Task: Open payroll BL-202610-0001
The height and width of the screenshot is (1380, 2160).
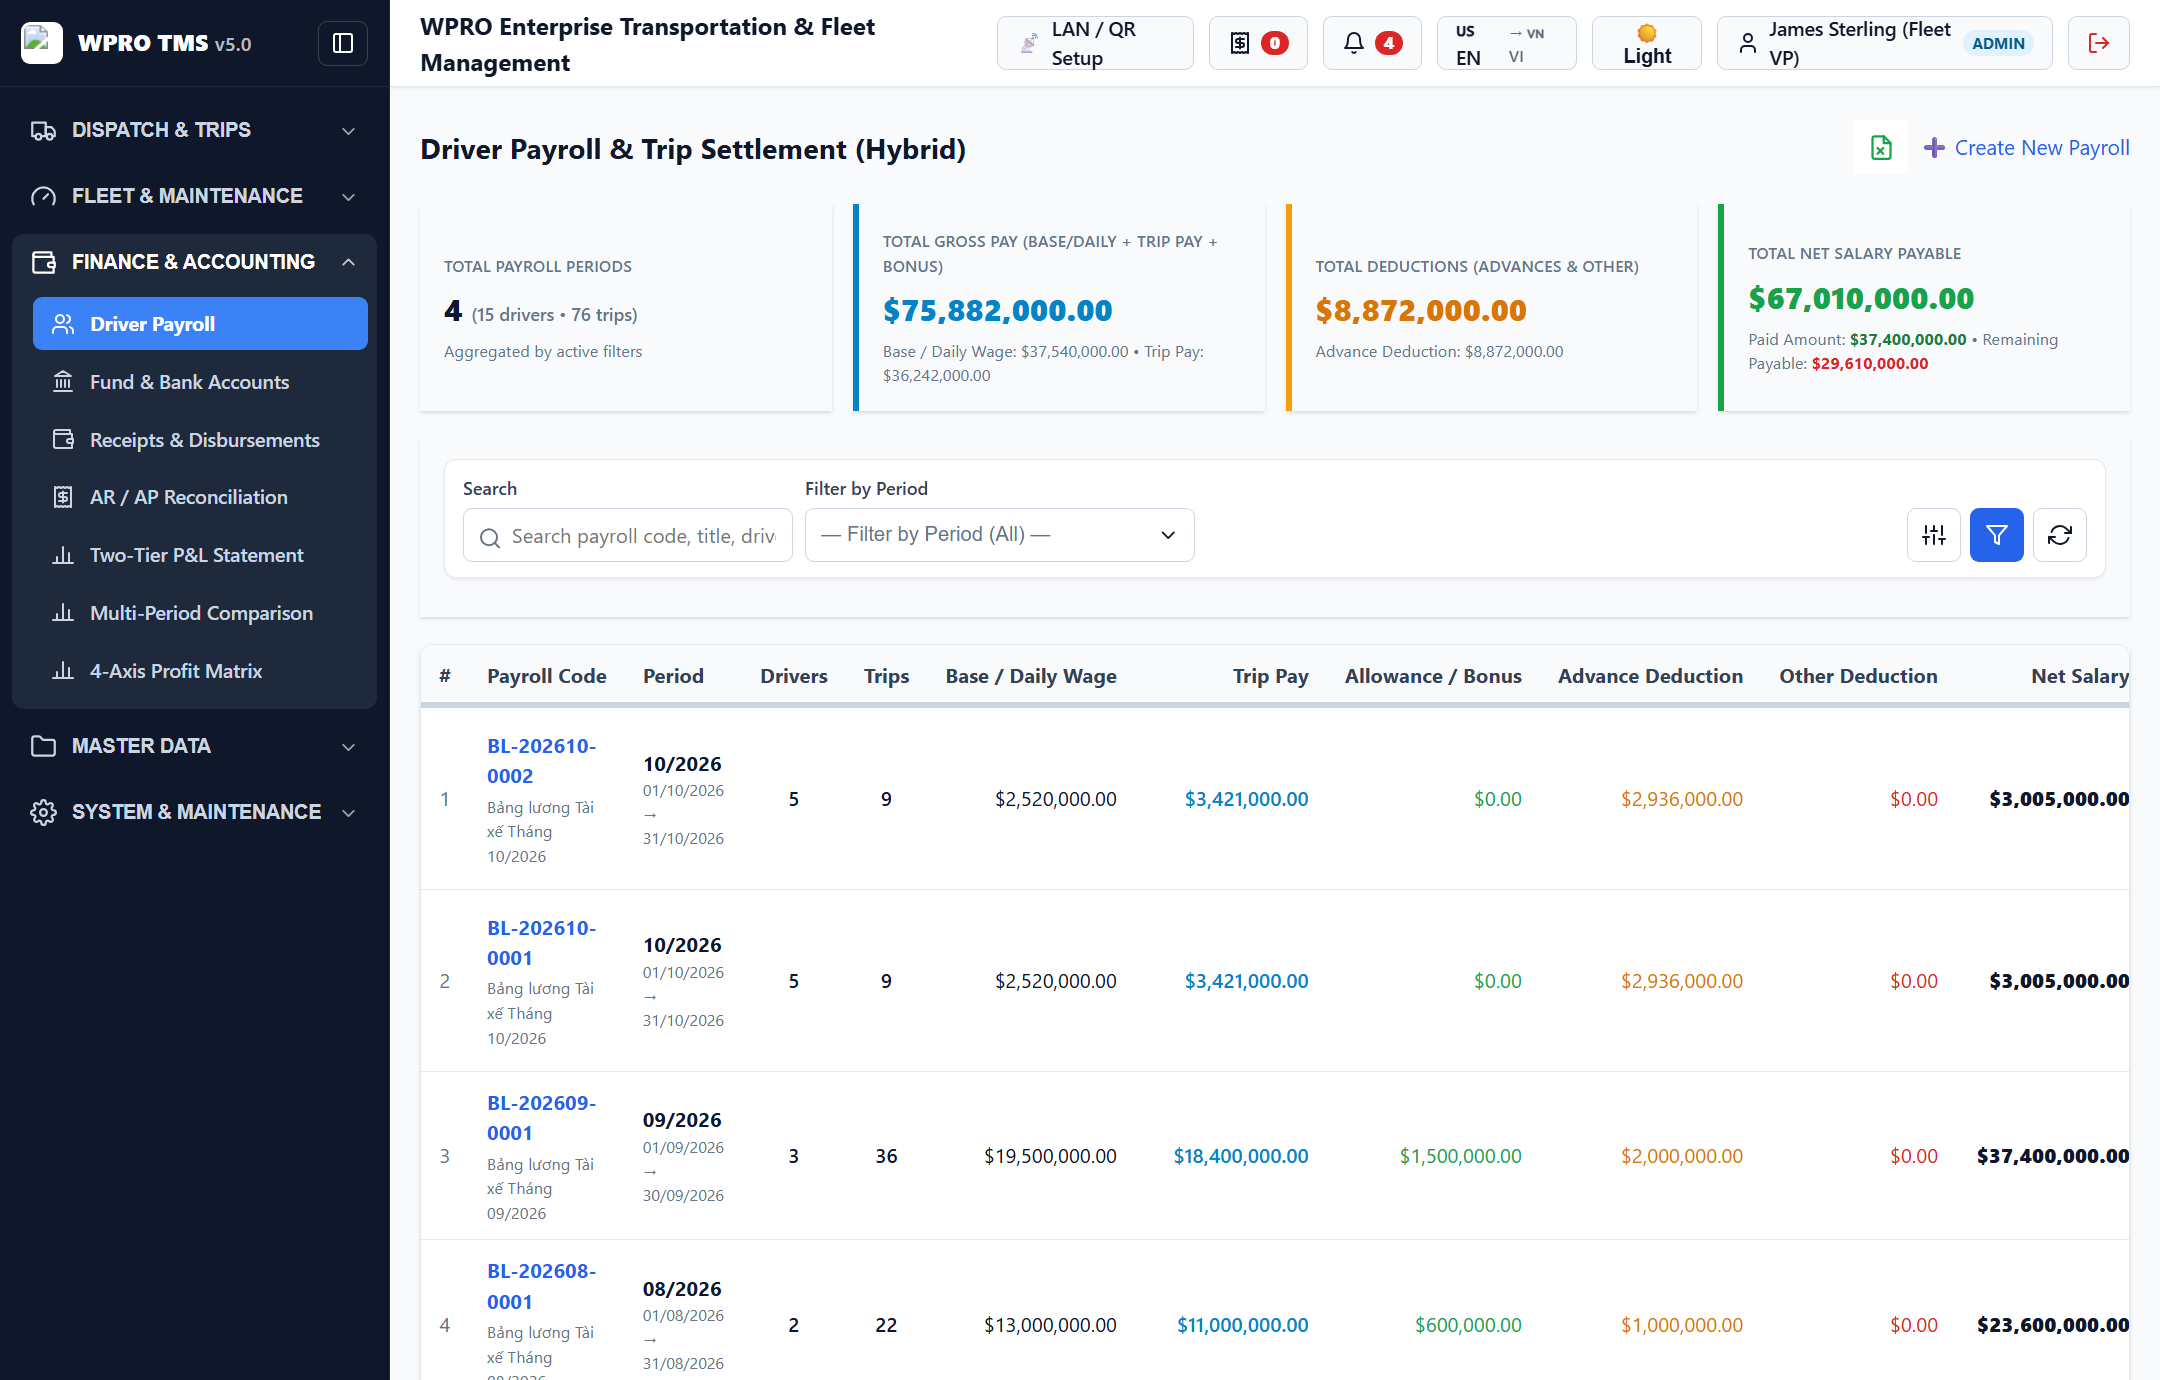Action: tap(541, 943)
